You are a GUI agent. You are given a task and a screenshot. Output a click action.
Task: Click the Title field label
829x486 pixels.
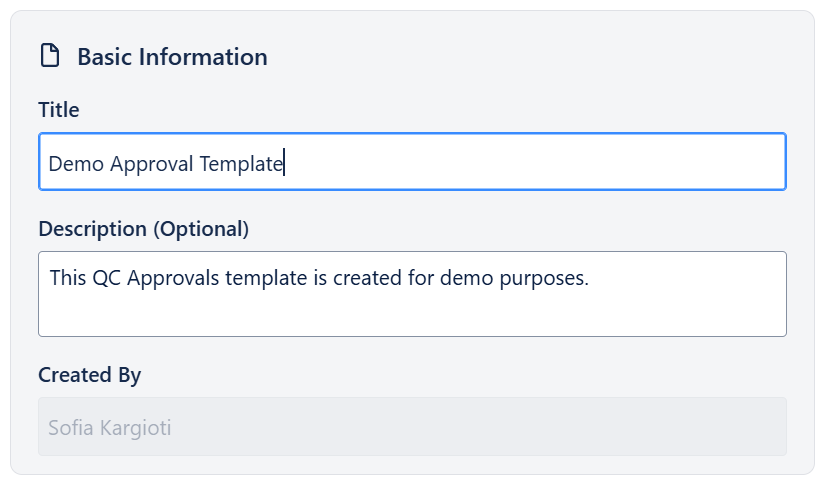[58, 109]
